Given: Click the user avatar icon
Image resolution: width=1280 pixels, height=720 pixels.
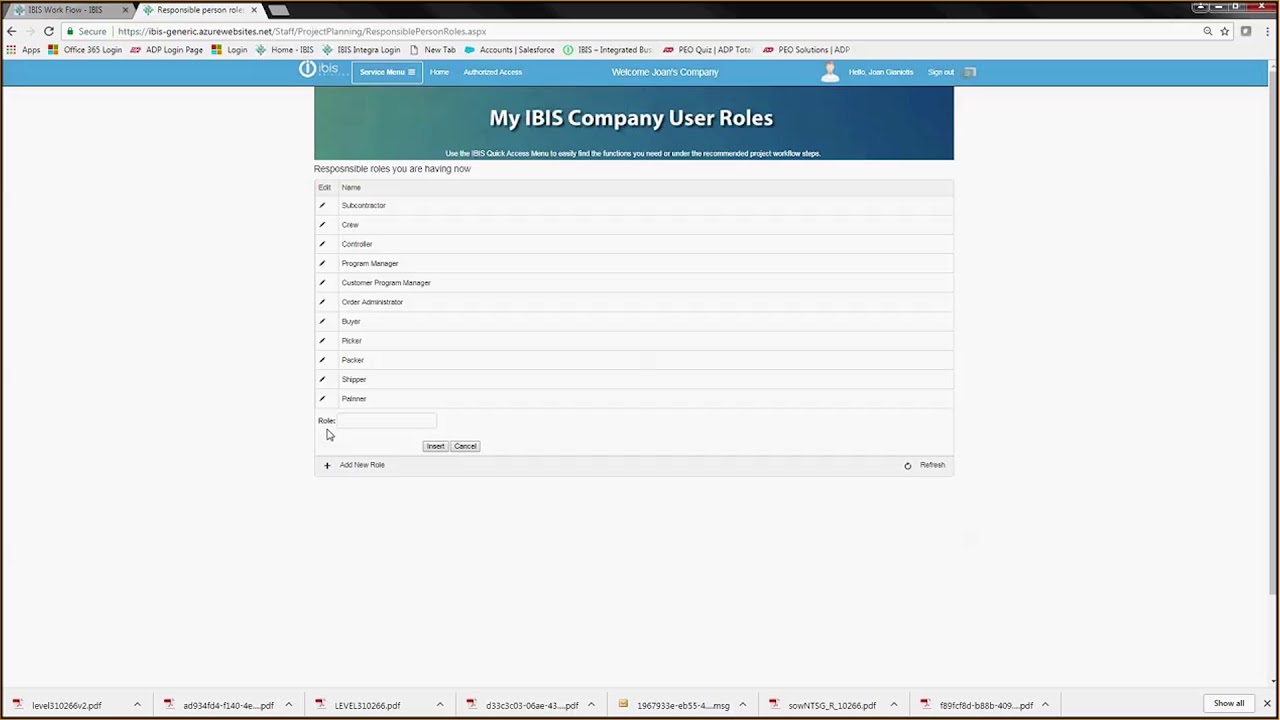Looking at the screenshot, I should pos(829,71).
